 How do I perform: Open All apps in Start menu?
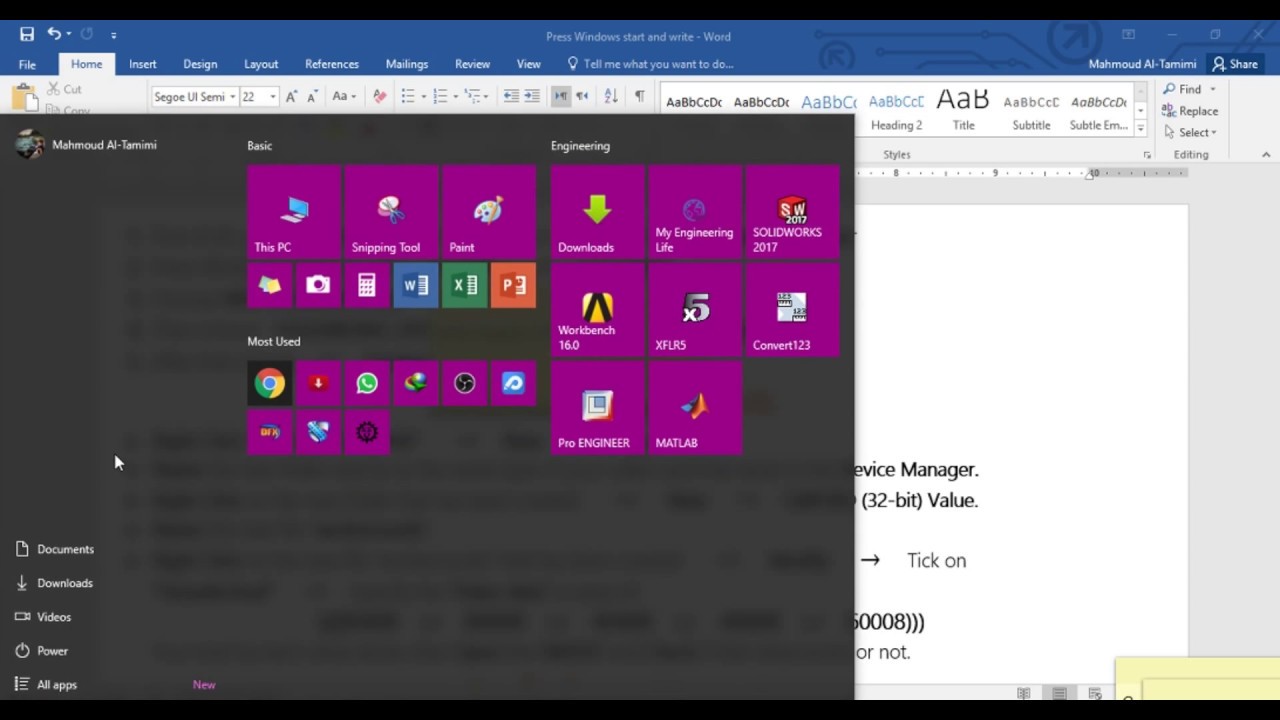46,685
